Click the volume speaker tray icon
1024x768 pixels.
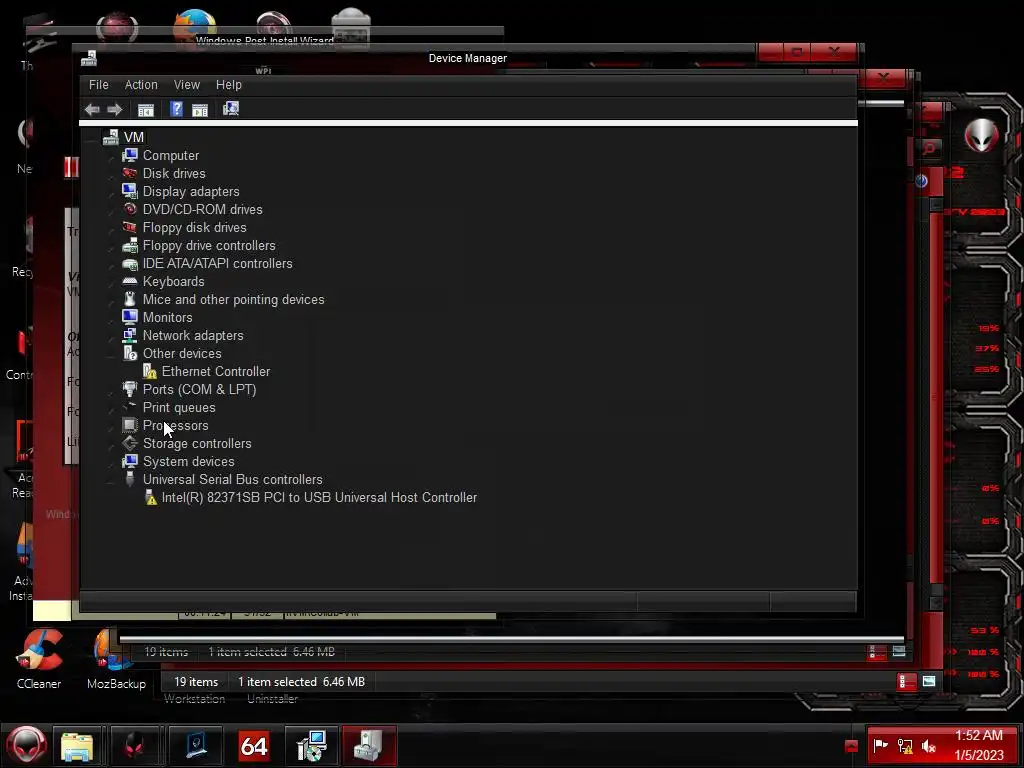(929, 746)
